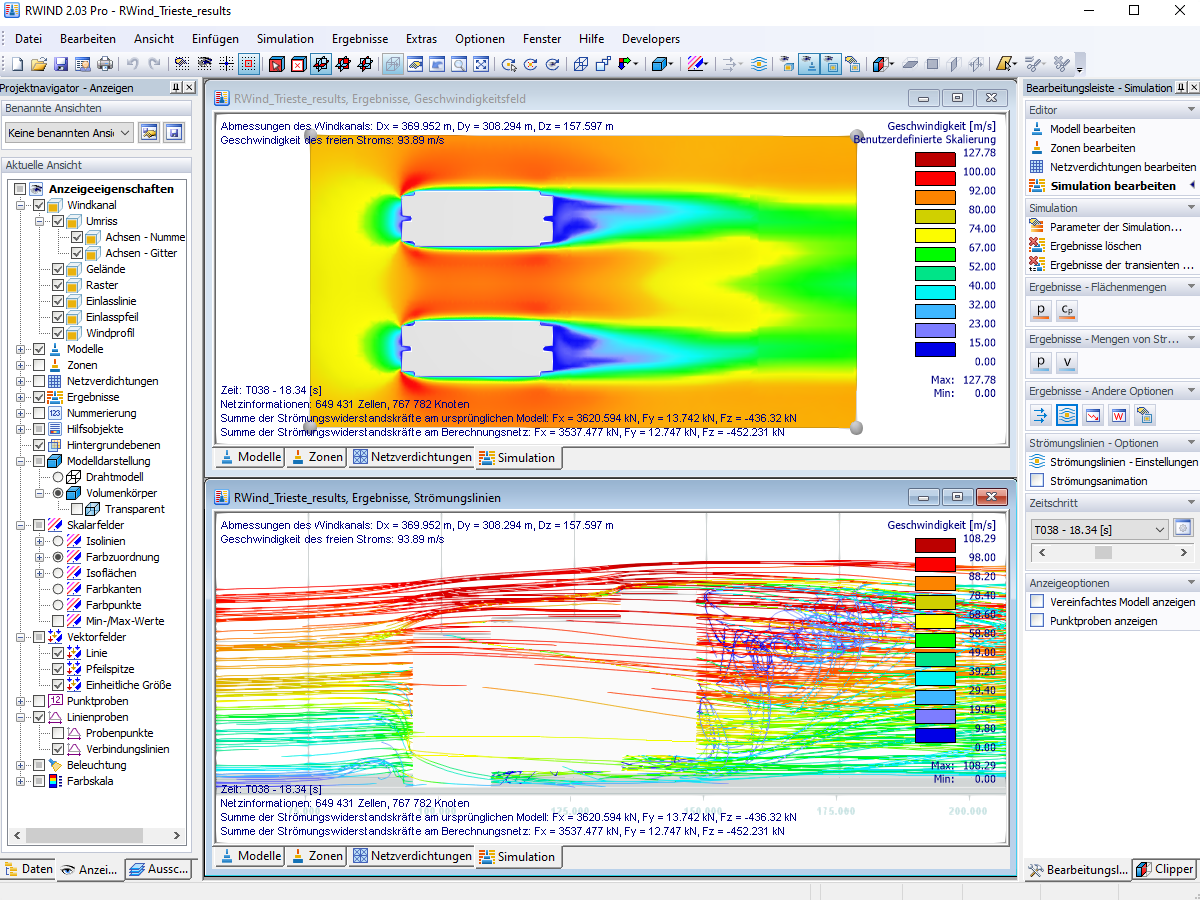Click the 15.00 blue legend swatch in top window

[935, 349]
